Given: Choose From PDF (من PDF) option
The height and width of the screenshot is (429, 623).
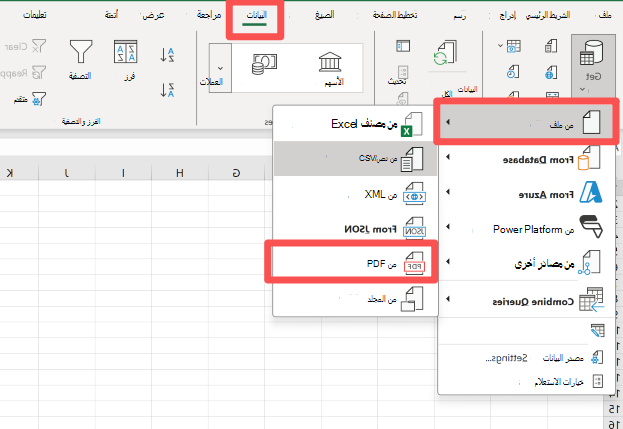Looking at the screenshot, I should coord(352,264).
